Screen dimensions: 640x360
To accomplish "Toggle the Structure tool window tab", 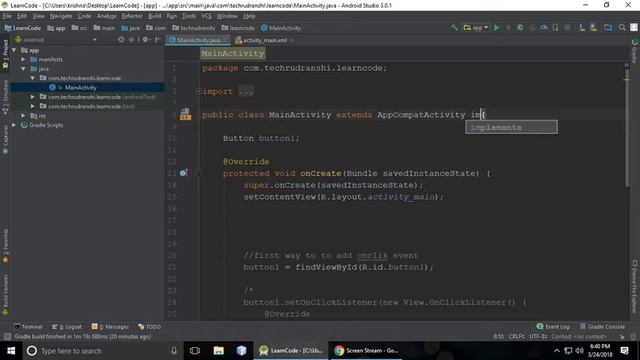I will (x=5, y=97).
